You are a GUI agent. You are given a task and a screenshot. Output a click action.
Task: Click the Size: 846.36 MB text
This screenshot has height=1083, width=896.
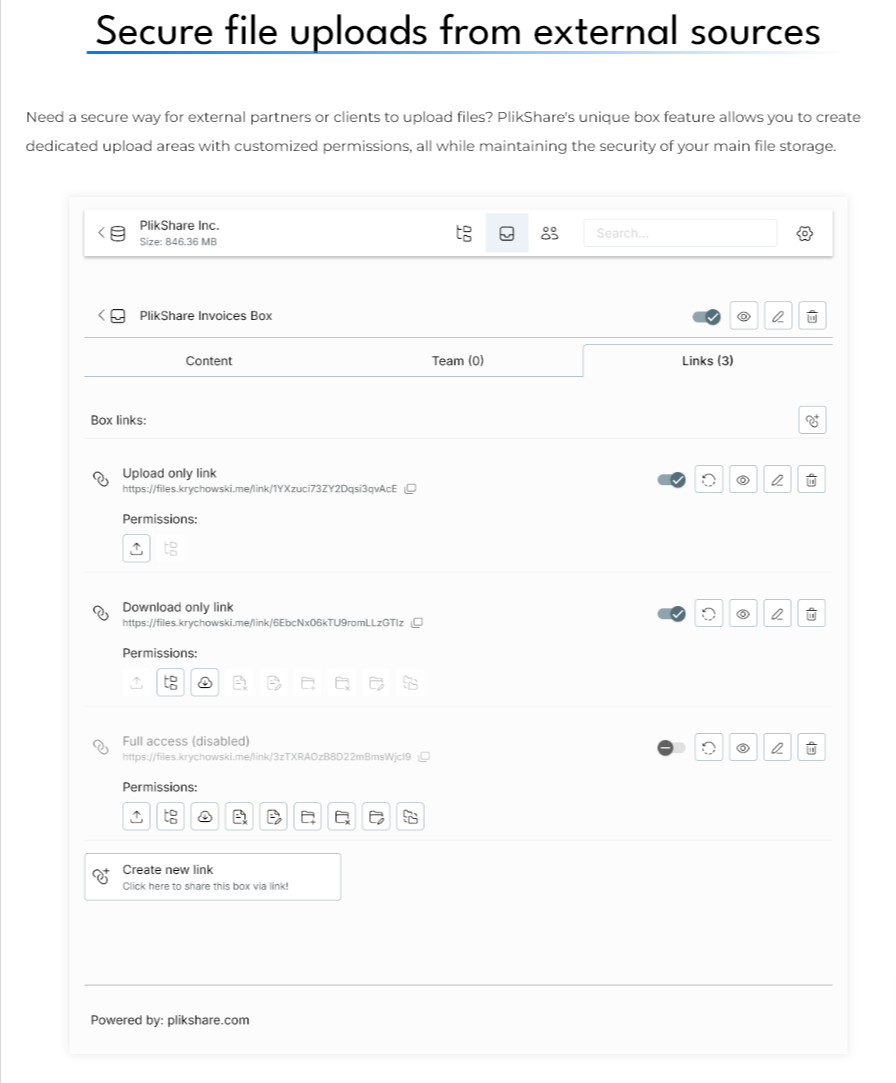(178, 242)
